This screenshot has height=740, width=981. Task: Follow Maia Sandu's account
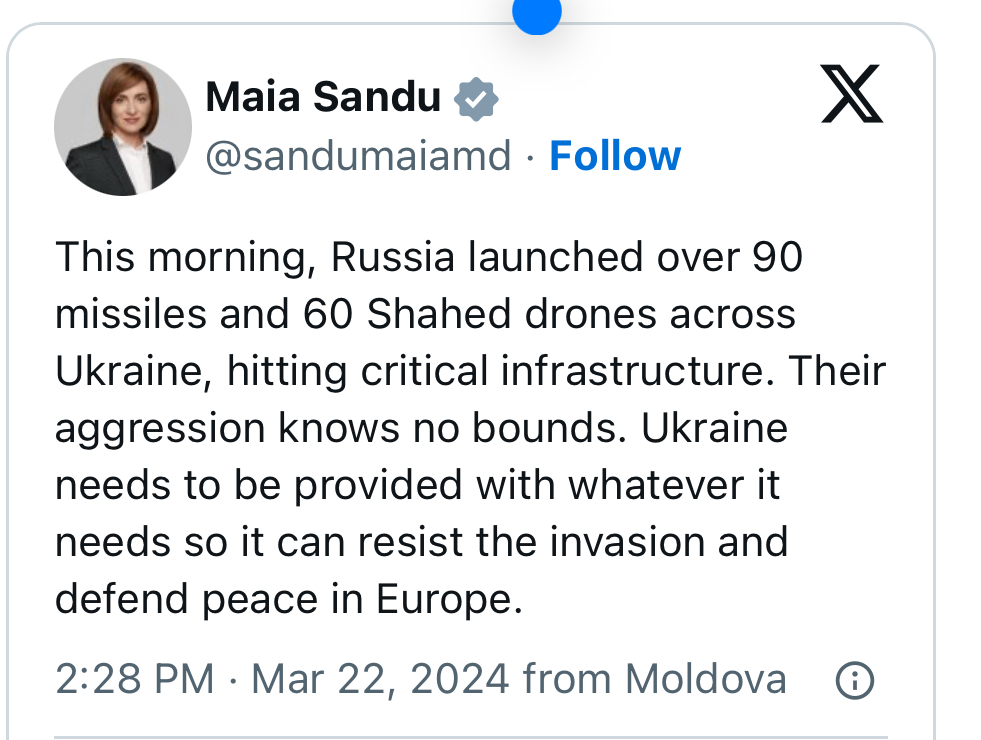(x=615, y=156)
